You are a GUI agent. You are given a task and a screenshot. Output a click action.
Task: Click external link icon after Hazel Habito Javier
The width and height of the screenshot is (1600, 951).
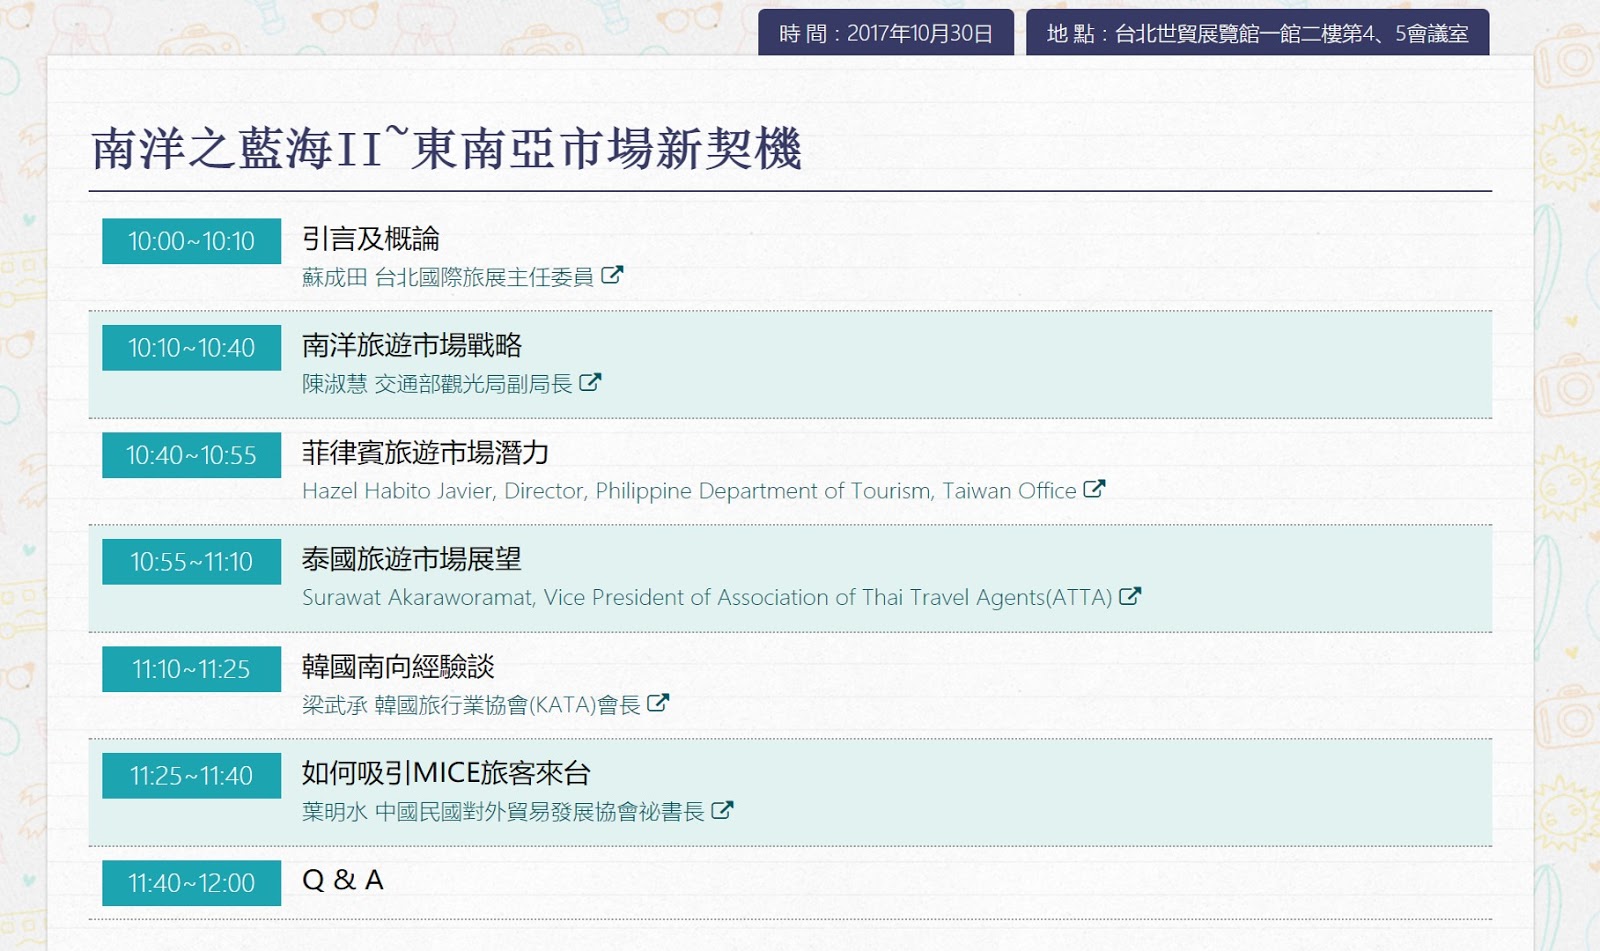tap(1094, 489)
